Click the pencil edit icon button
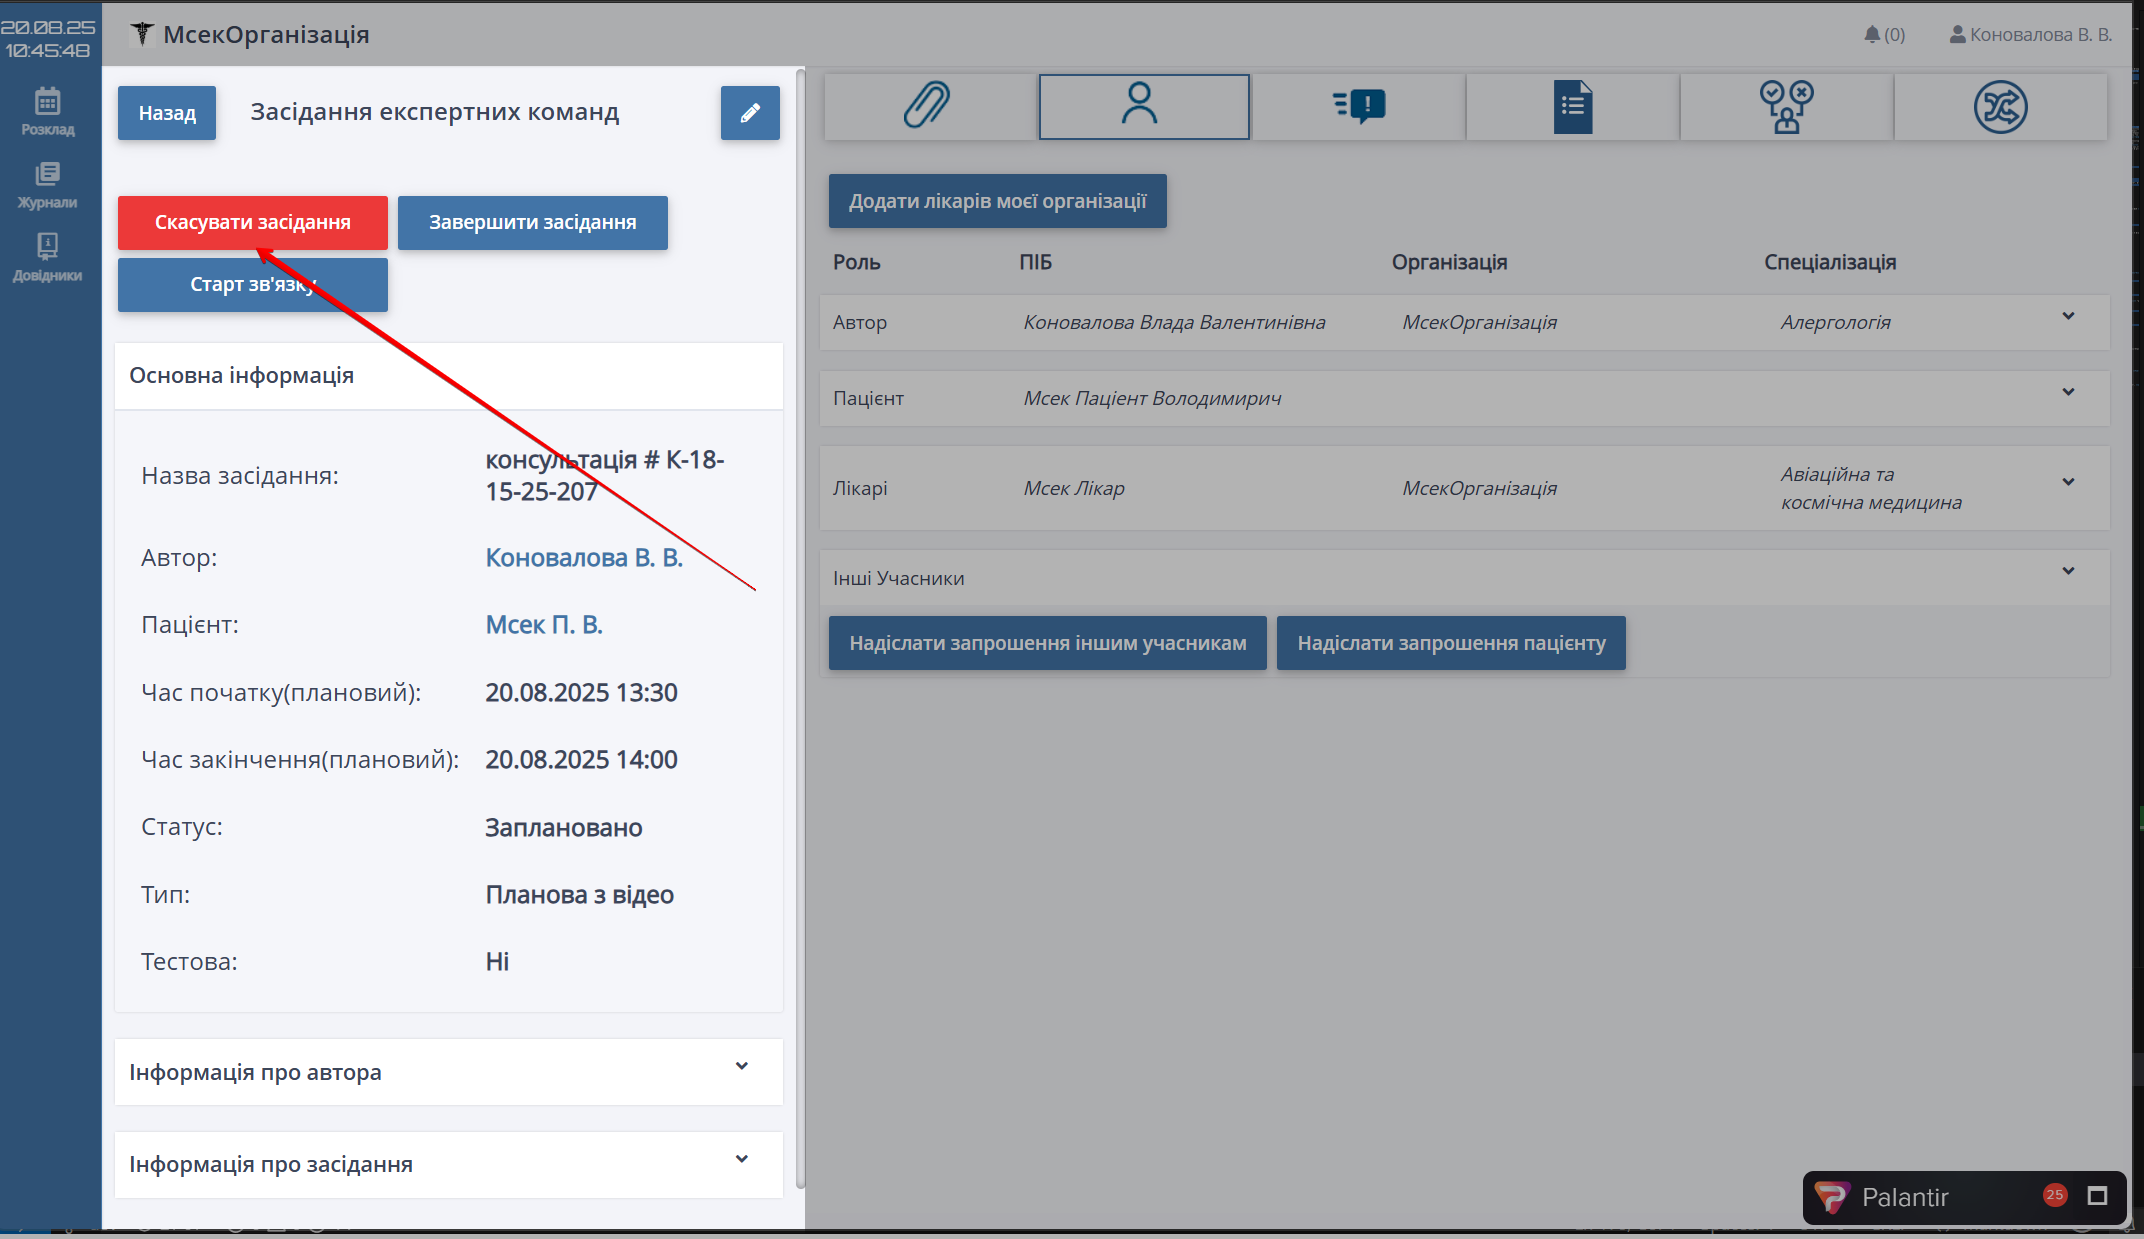 point(750,113)
